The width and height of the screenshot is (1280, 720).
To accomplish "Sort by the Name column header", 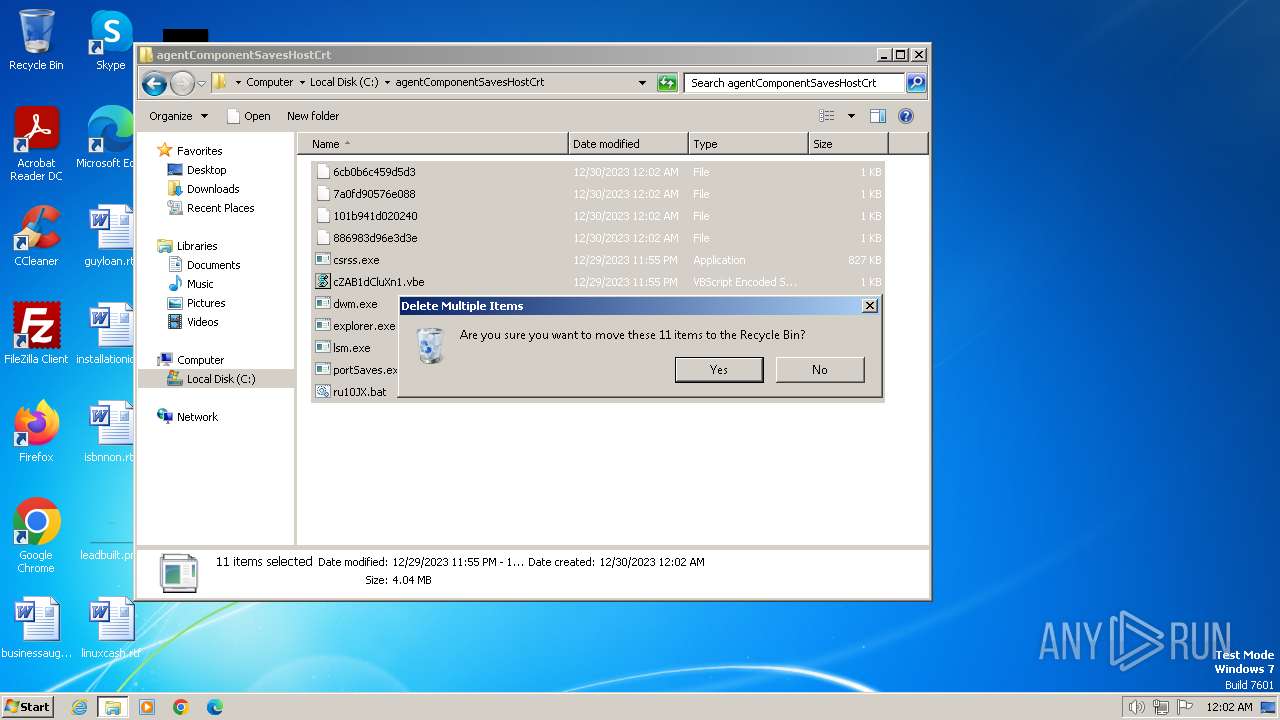I will click(x=432, y=144).
